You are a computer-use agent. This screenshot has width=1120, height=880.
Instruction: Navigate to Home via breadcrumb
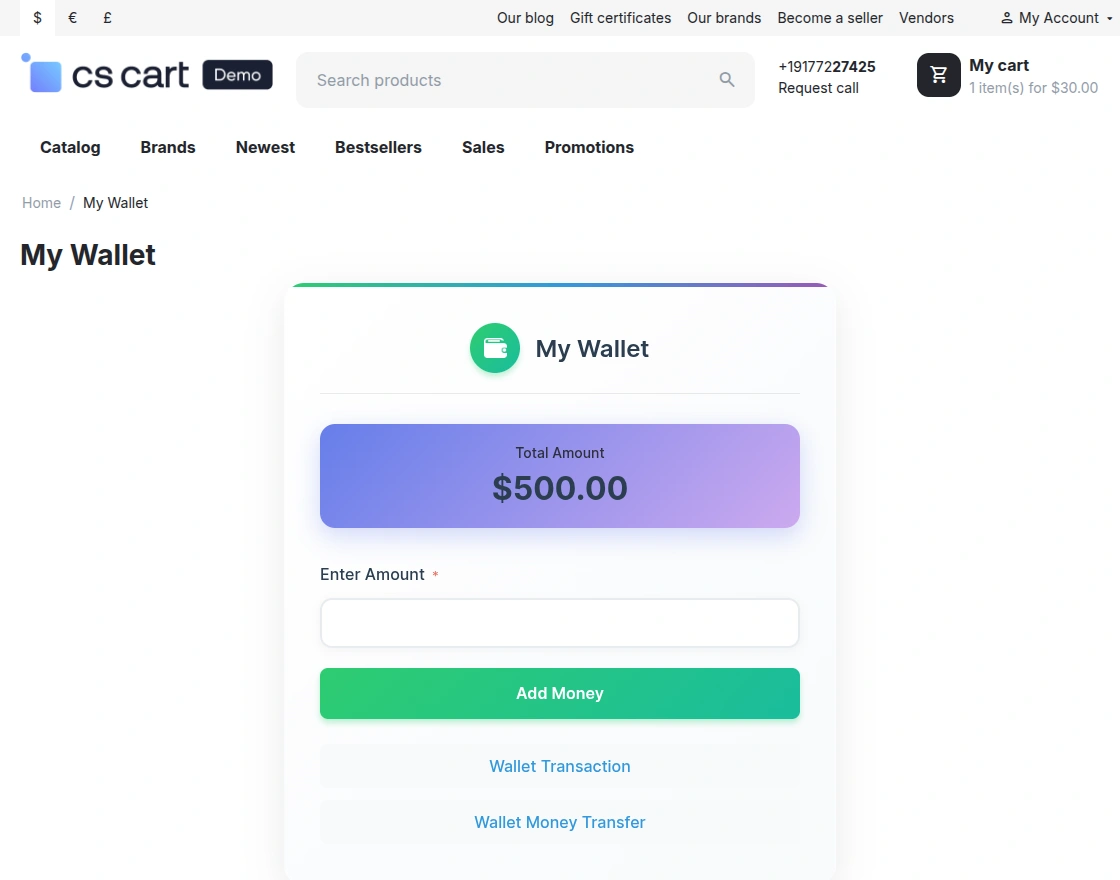pyautogui.click(x=41, y=202)
